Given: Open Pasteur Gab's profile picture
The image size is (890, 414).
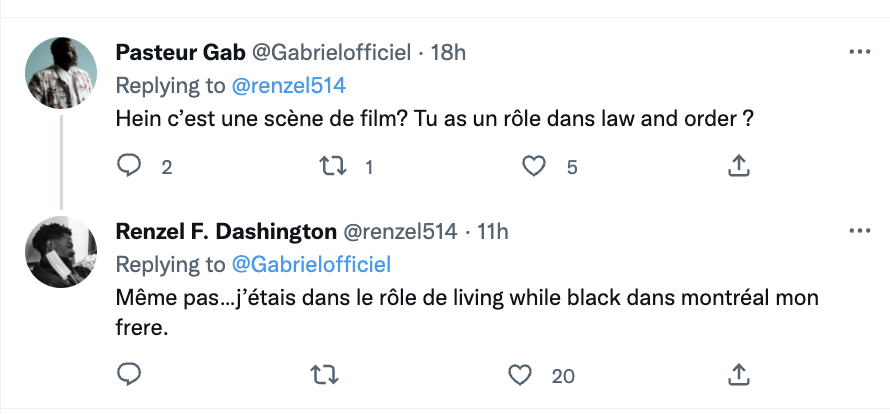Looking at the screenshot, I should pos(60,75).
